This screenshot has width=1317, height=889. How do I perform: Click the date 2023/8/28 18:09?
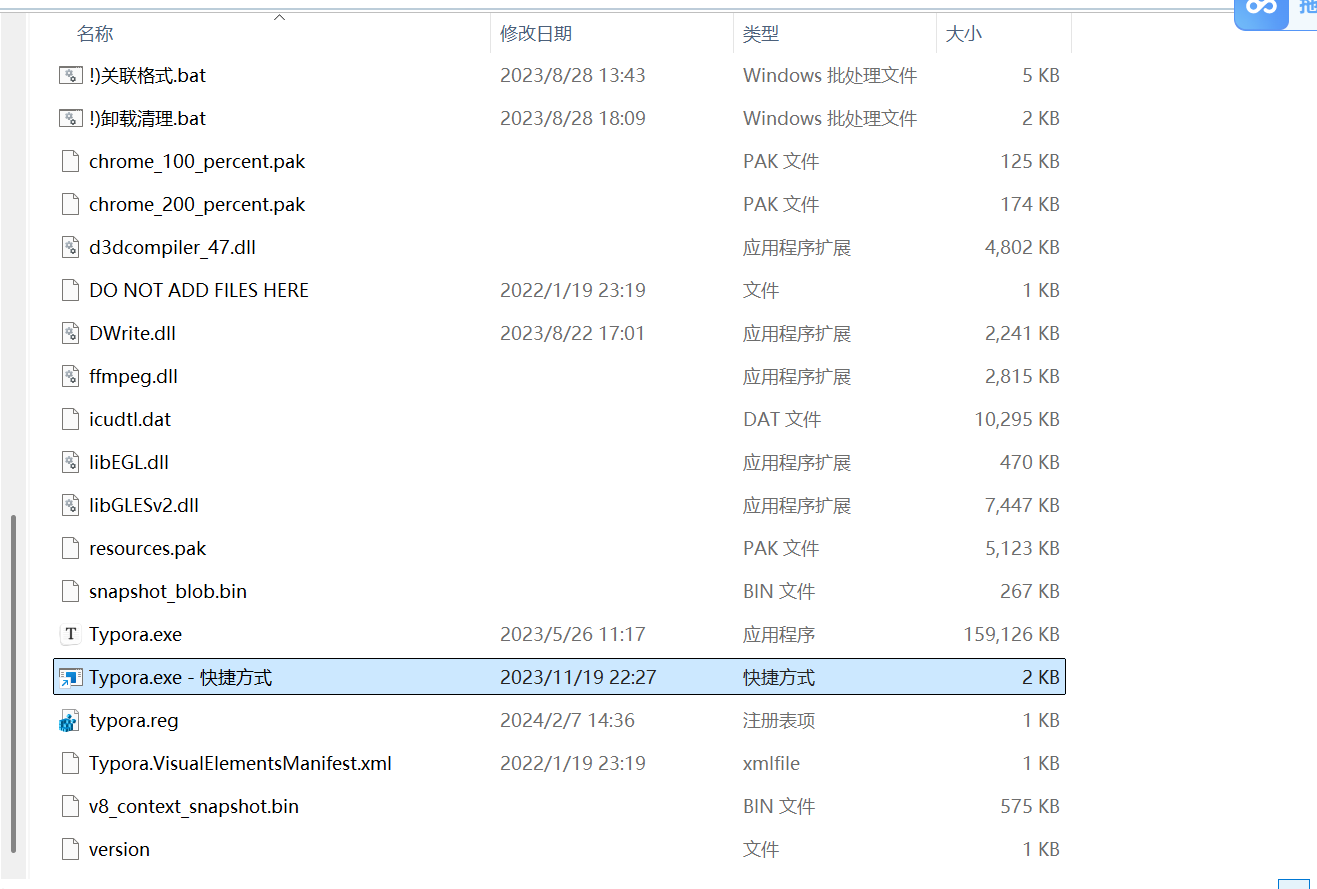tap(573, 118)
